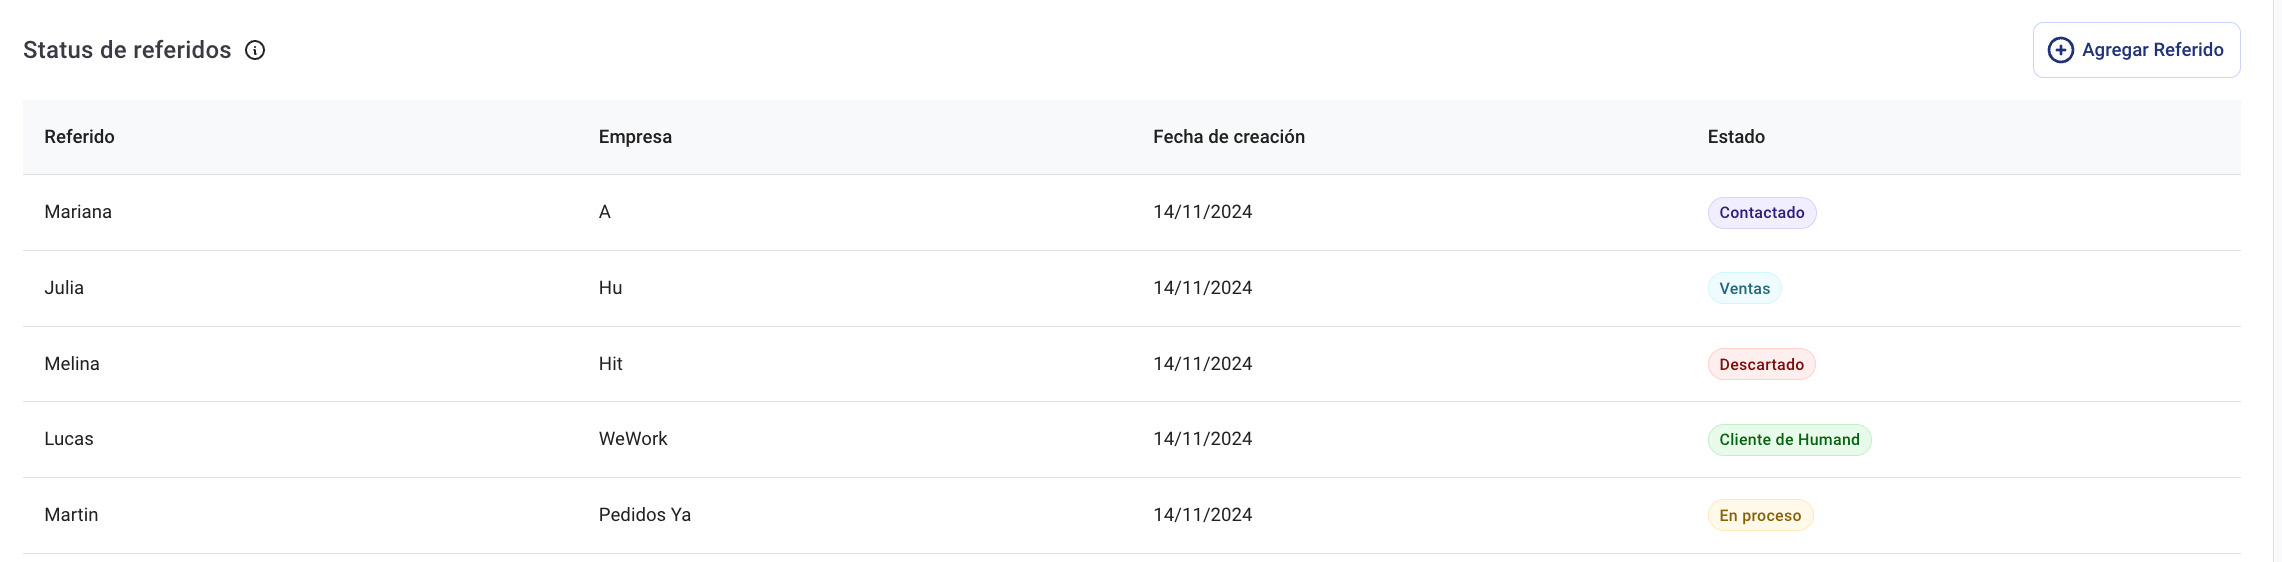Click the Pedidos Ya company cell
2282x562 pixels.
click(645, 515)
